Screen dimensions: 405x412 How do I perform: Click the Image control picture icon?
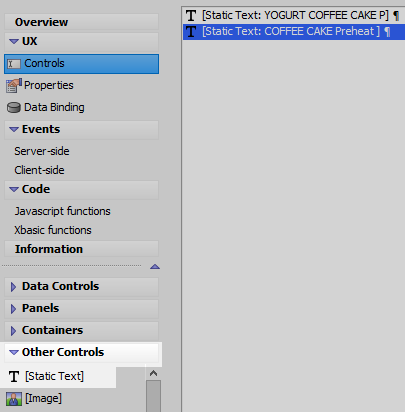[x=14, y=399]
